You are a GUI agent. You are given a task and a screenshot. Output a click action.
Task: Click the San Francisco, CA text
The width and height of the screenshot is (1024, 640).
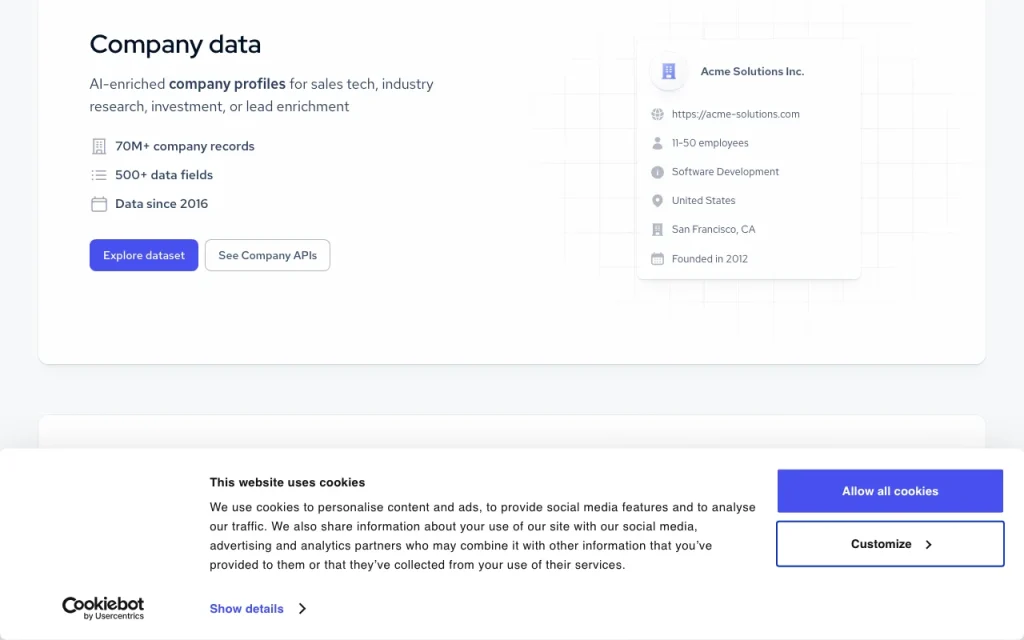713,229
